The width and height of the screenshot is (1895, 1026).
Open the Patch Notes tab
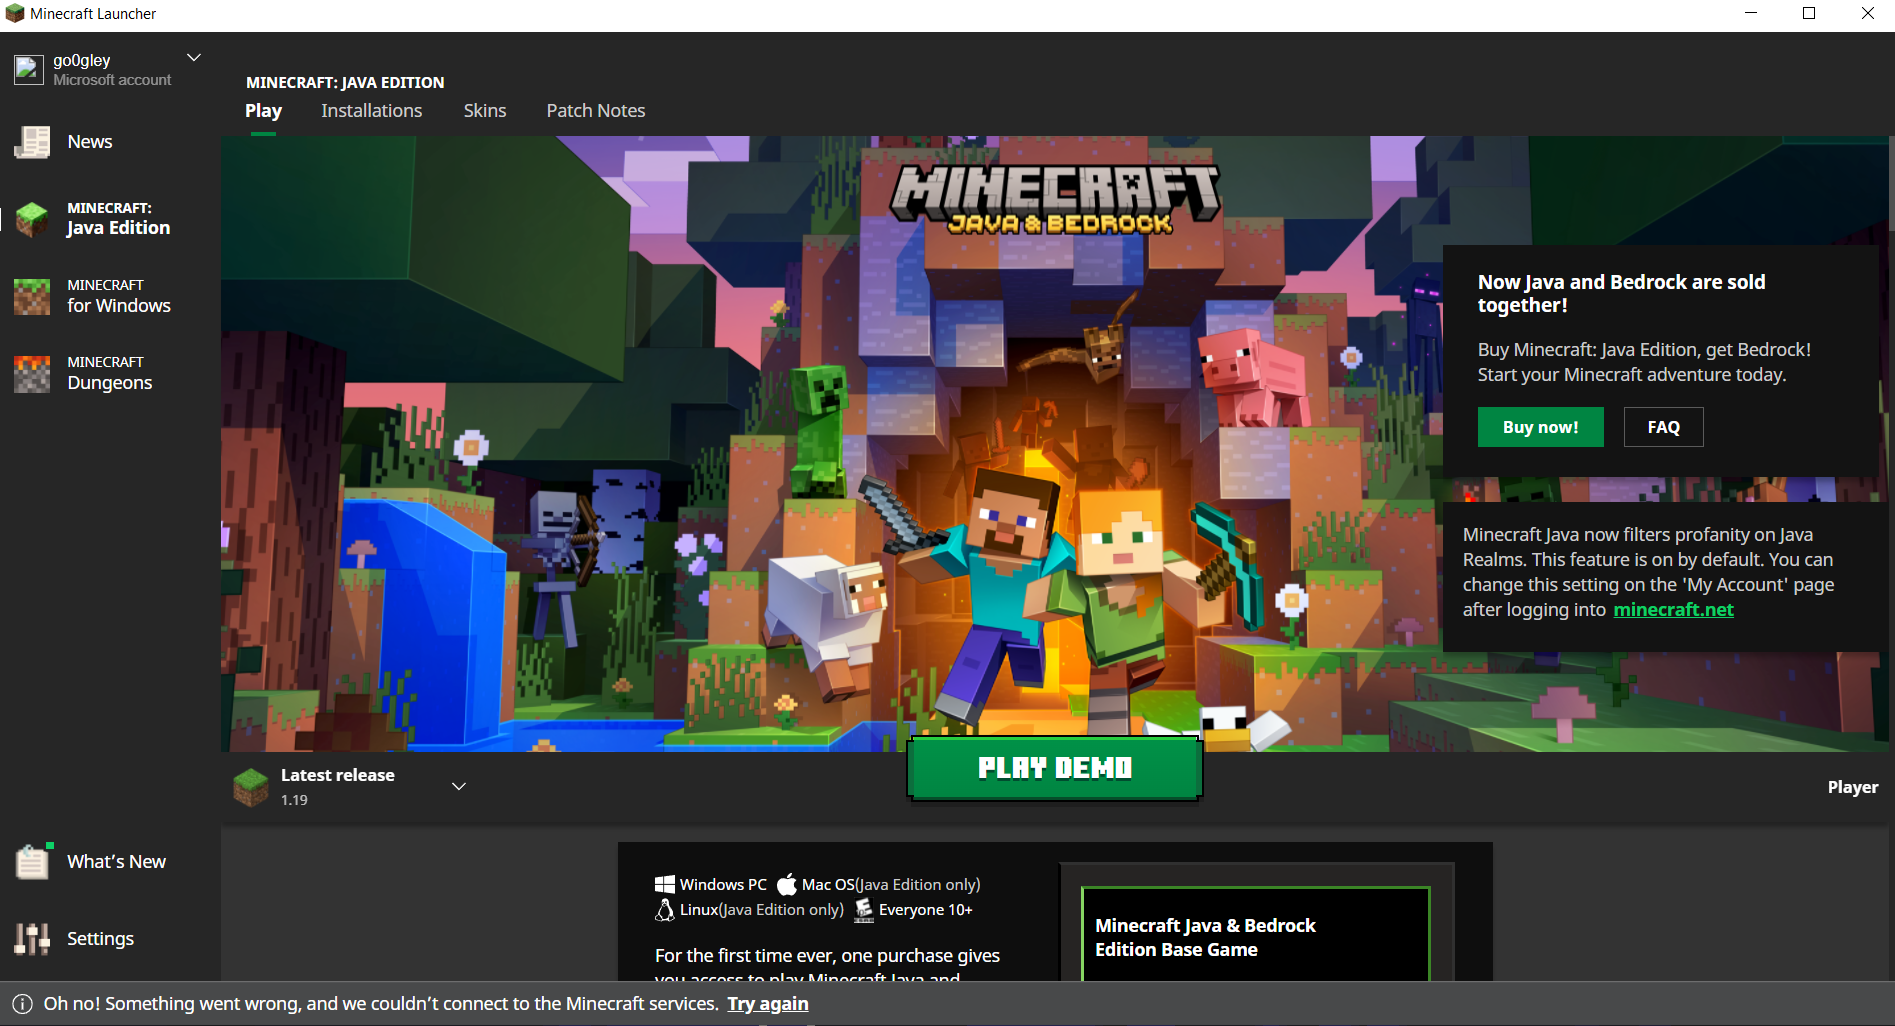(595, 111)
